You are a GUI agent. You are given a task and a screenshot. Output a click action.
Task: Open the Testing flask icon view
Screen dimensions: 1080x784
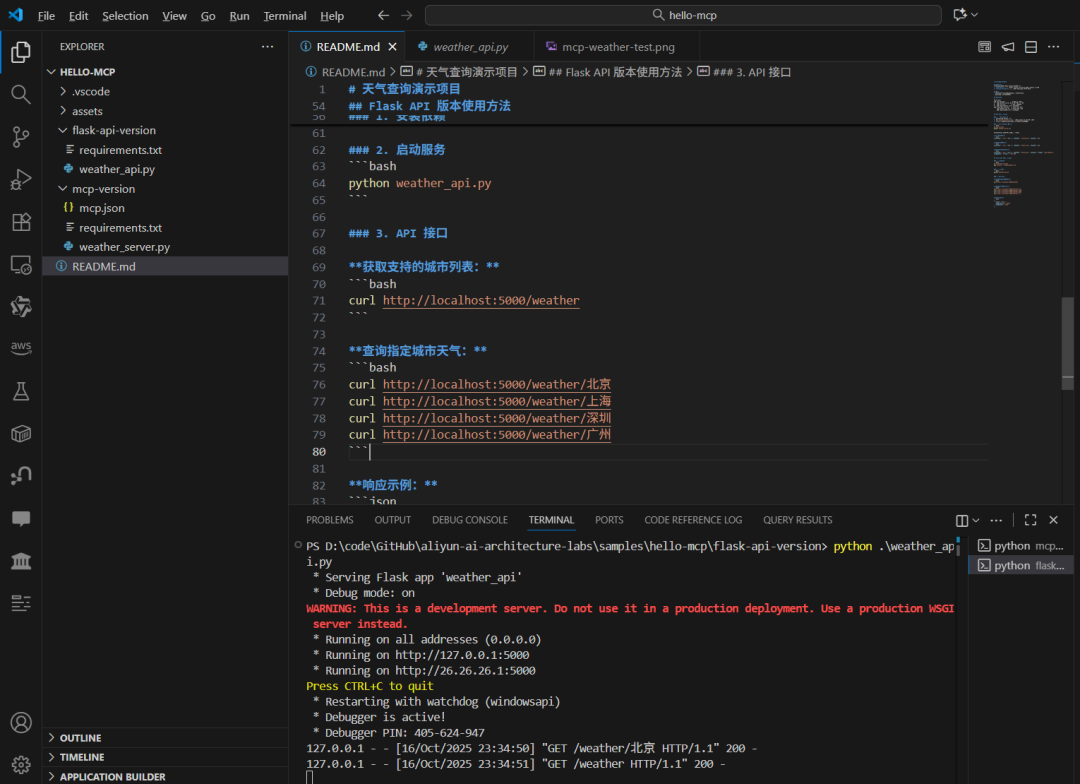[20, 391]
